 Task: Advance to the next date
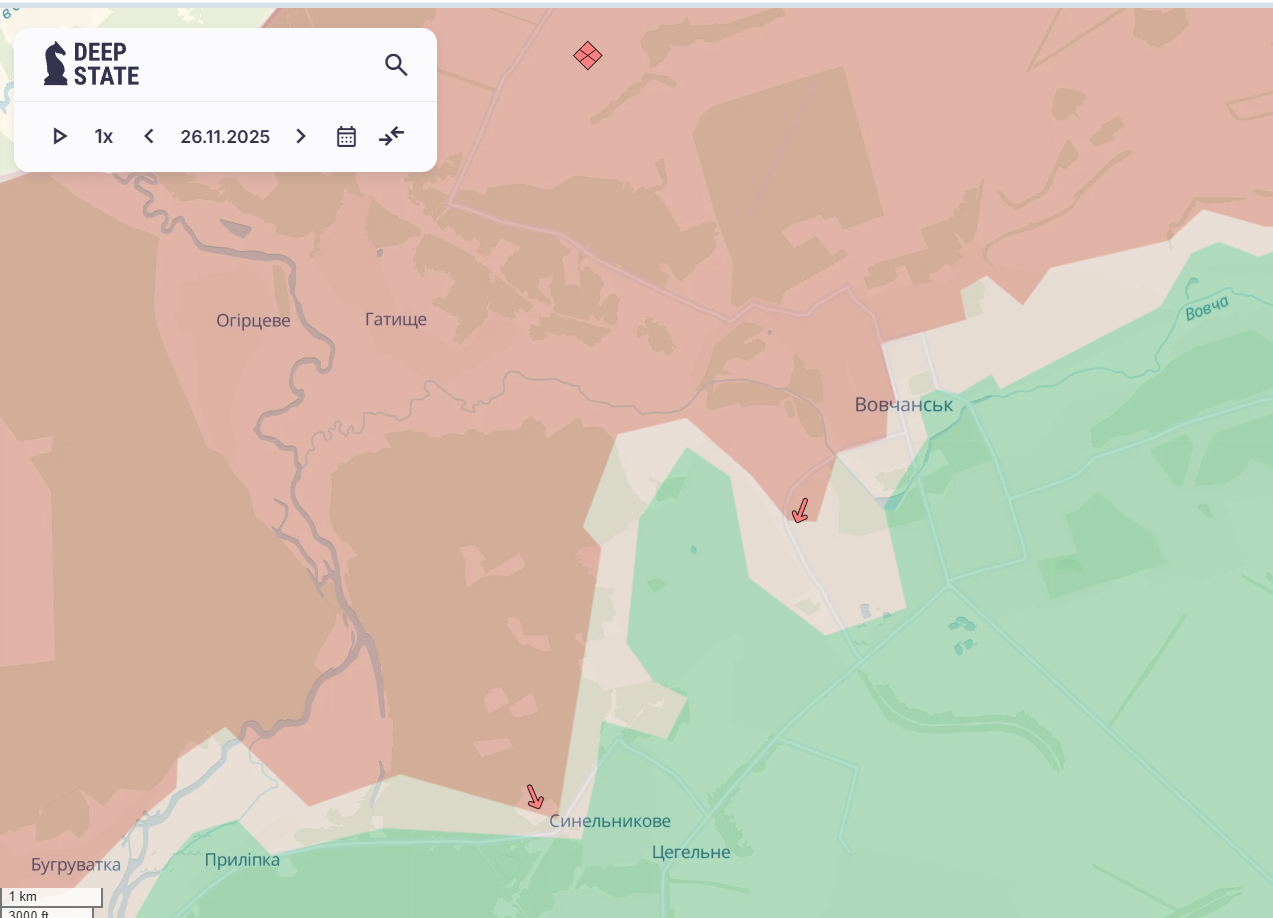301,136
